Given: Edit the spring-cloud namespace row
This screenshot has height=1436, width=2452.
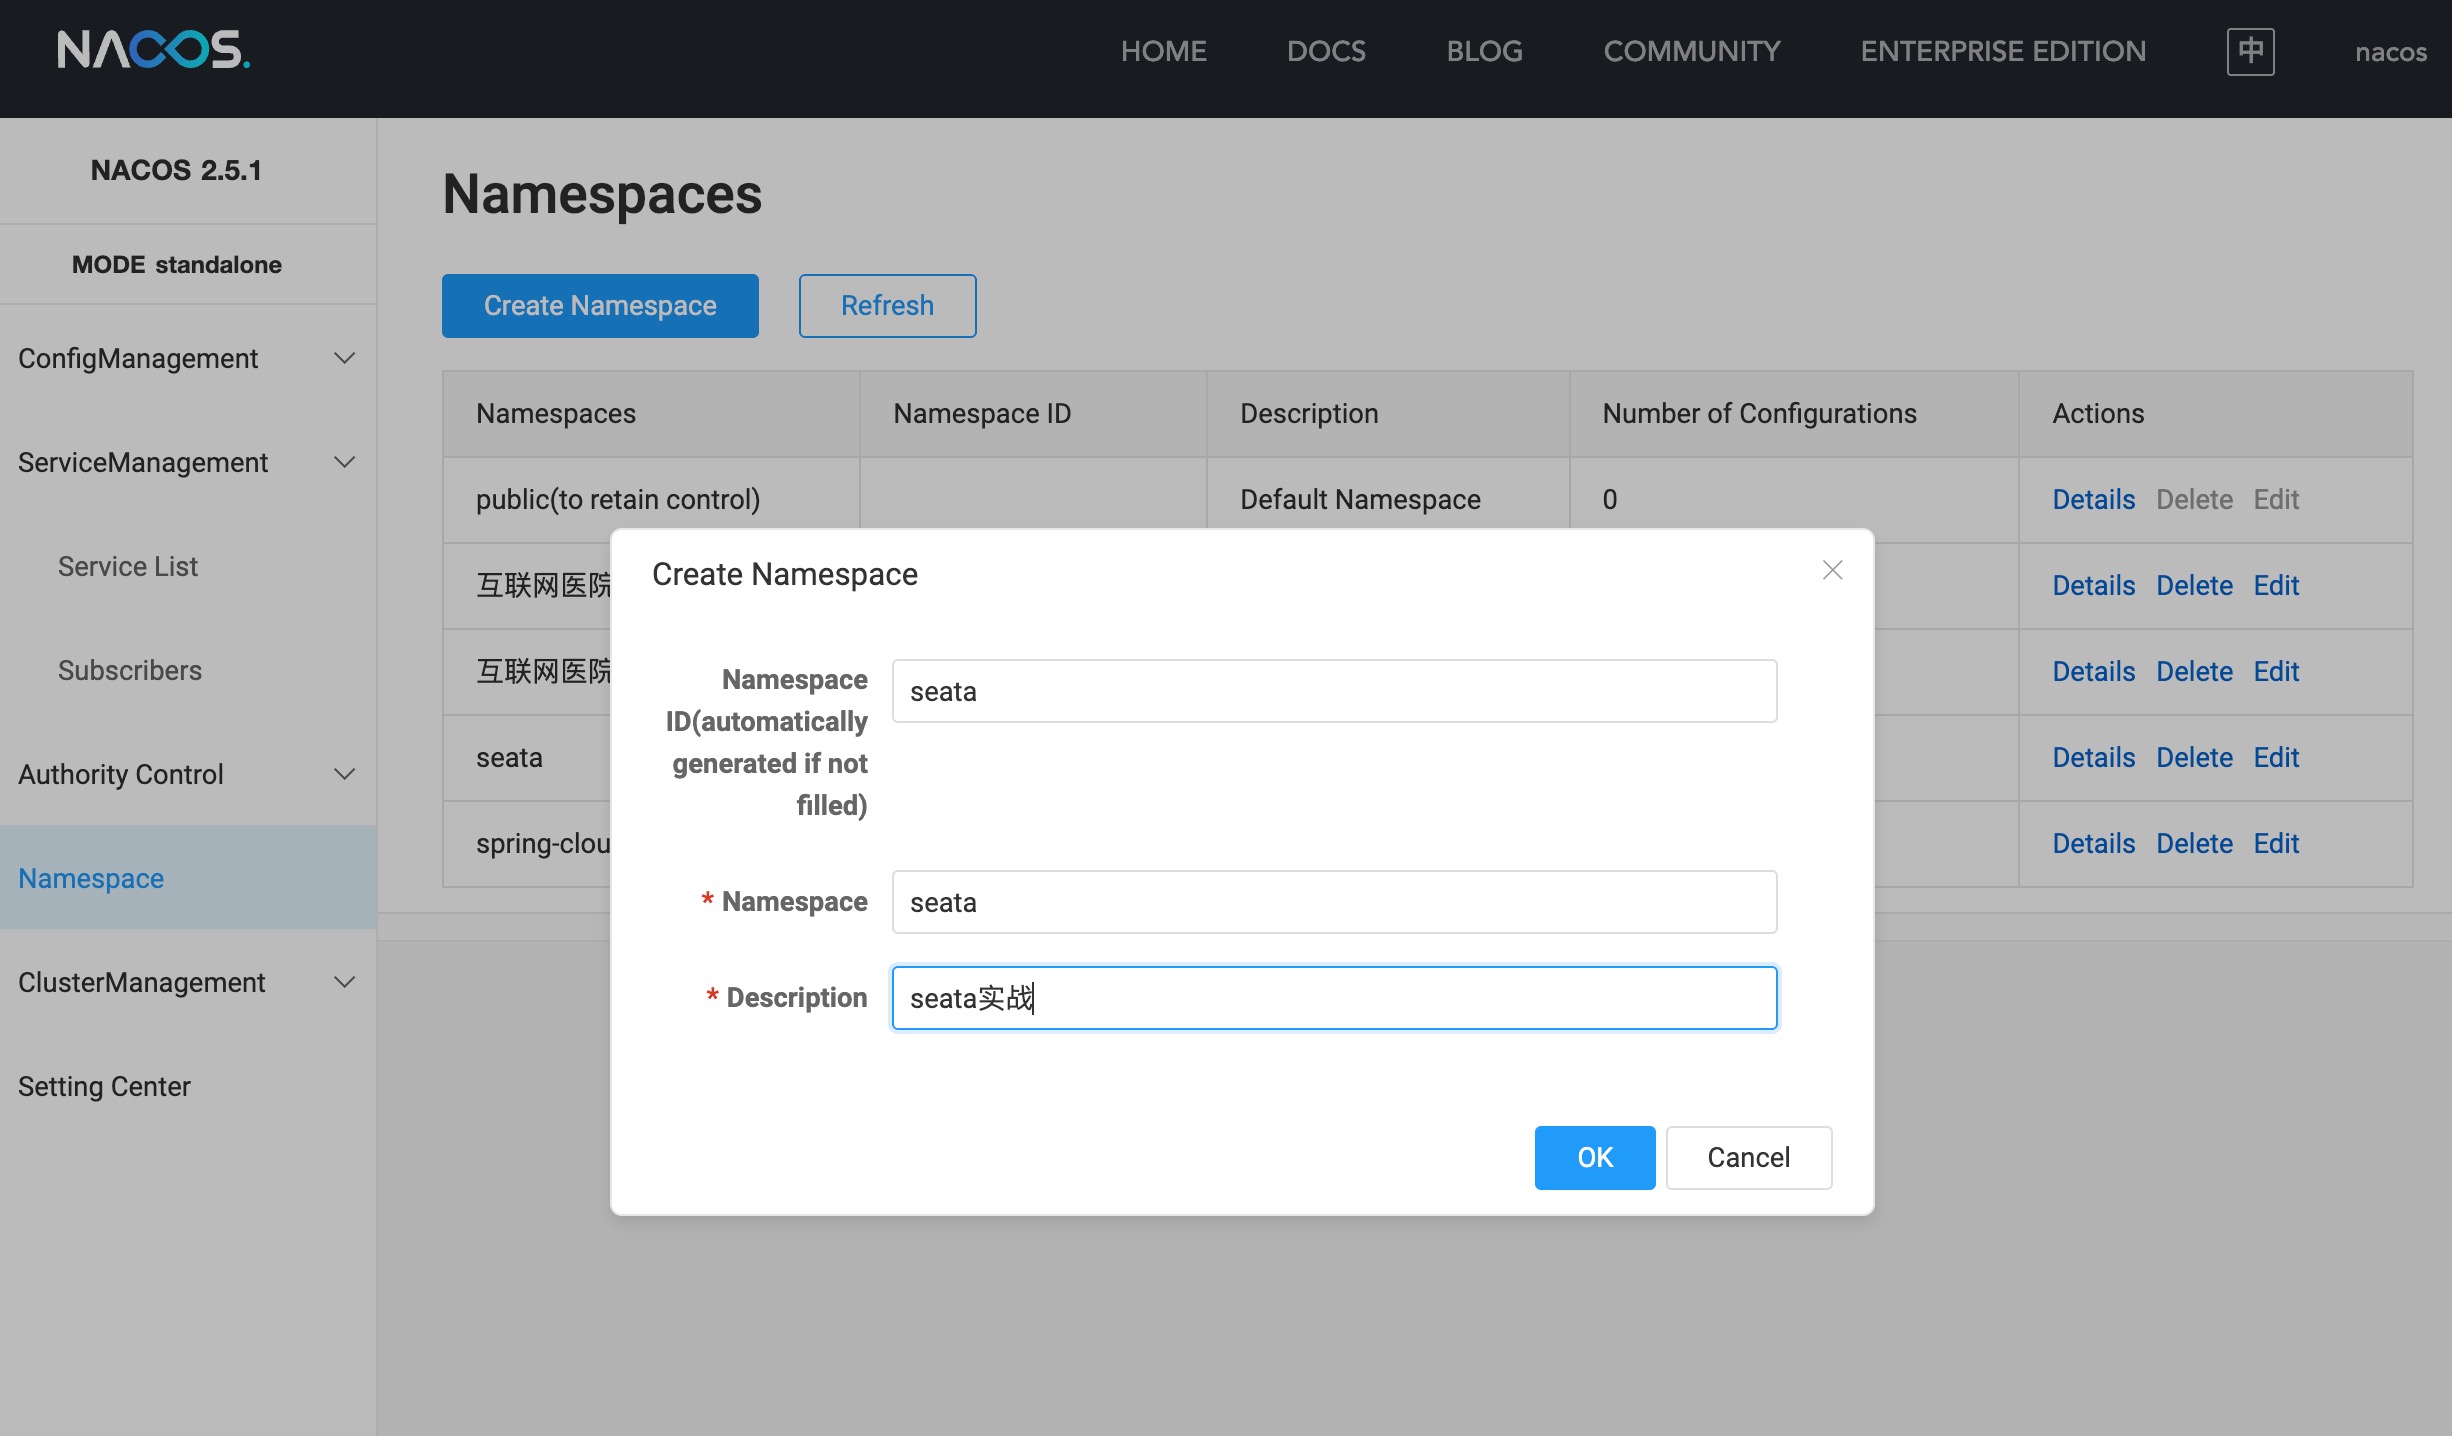Looking at the screenshot, I should tap(2276, 843).
